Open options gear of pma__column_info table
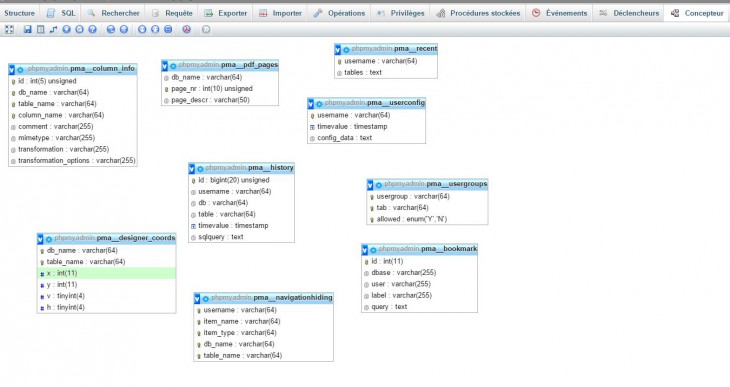This screenshot has height=387, width=730. click(x=20, y=70)
